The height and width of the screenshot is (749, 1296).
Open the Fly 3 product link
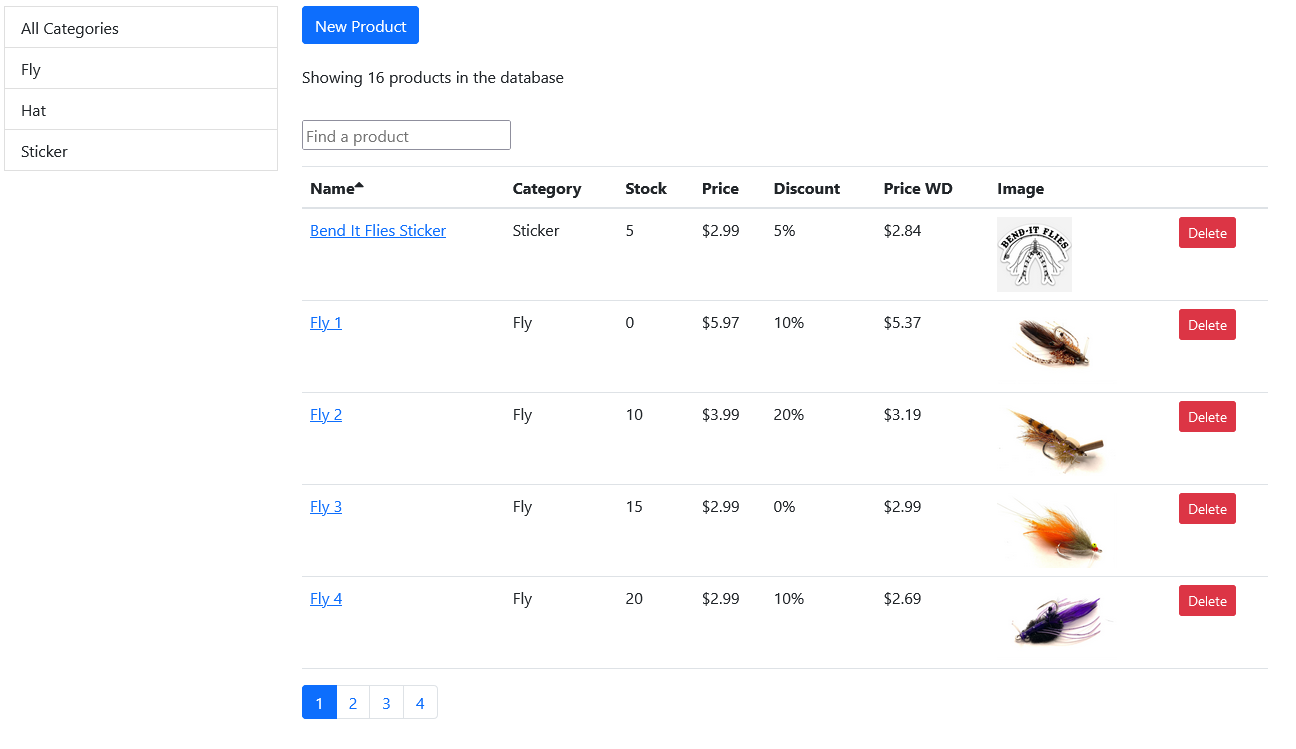(x=326, y=506)
